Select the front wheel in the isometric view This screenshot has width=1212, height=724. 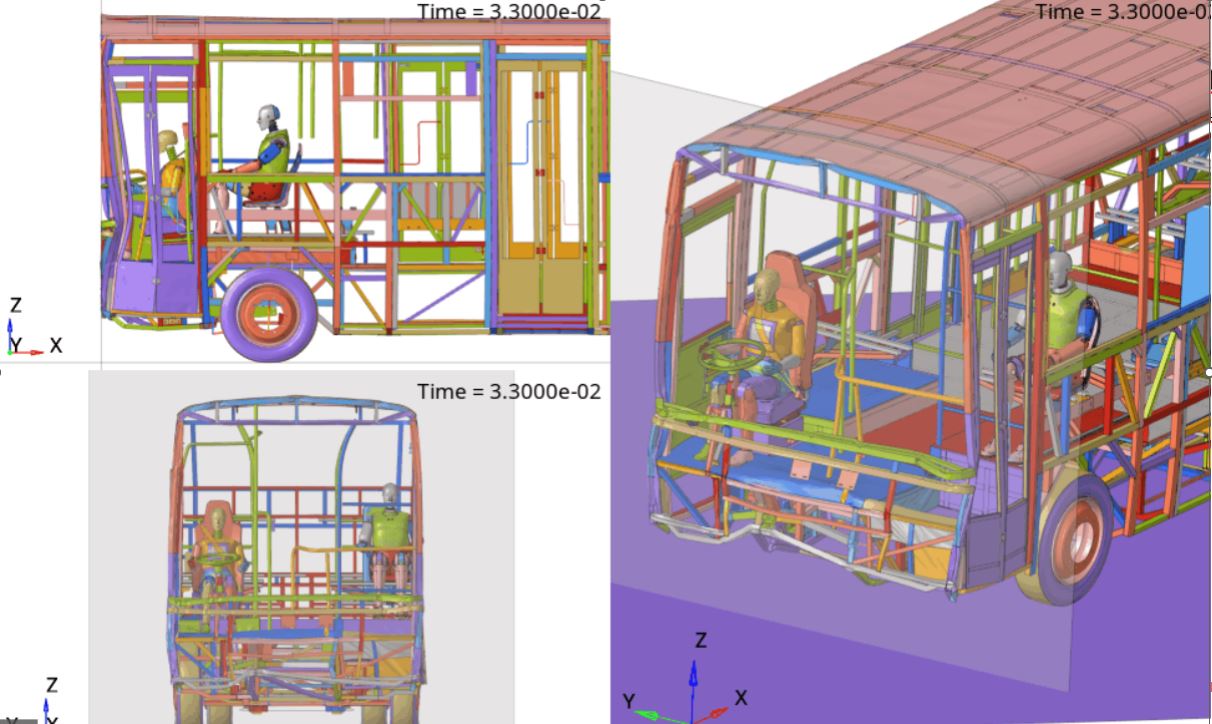point(1073,541)
